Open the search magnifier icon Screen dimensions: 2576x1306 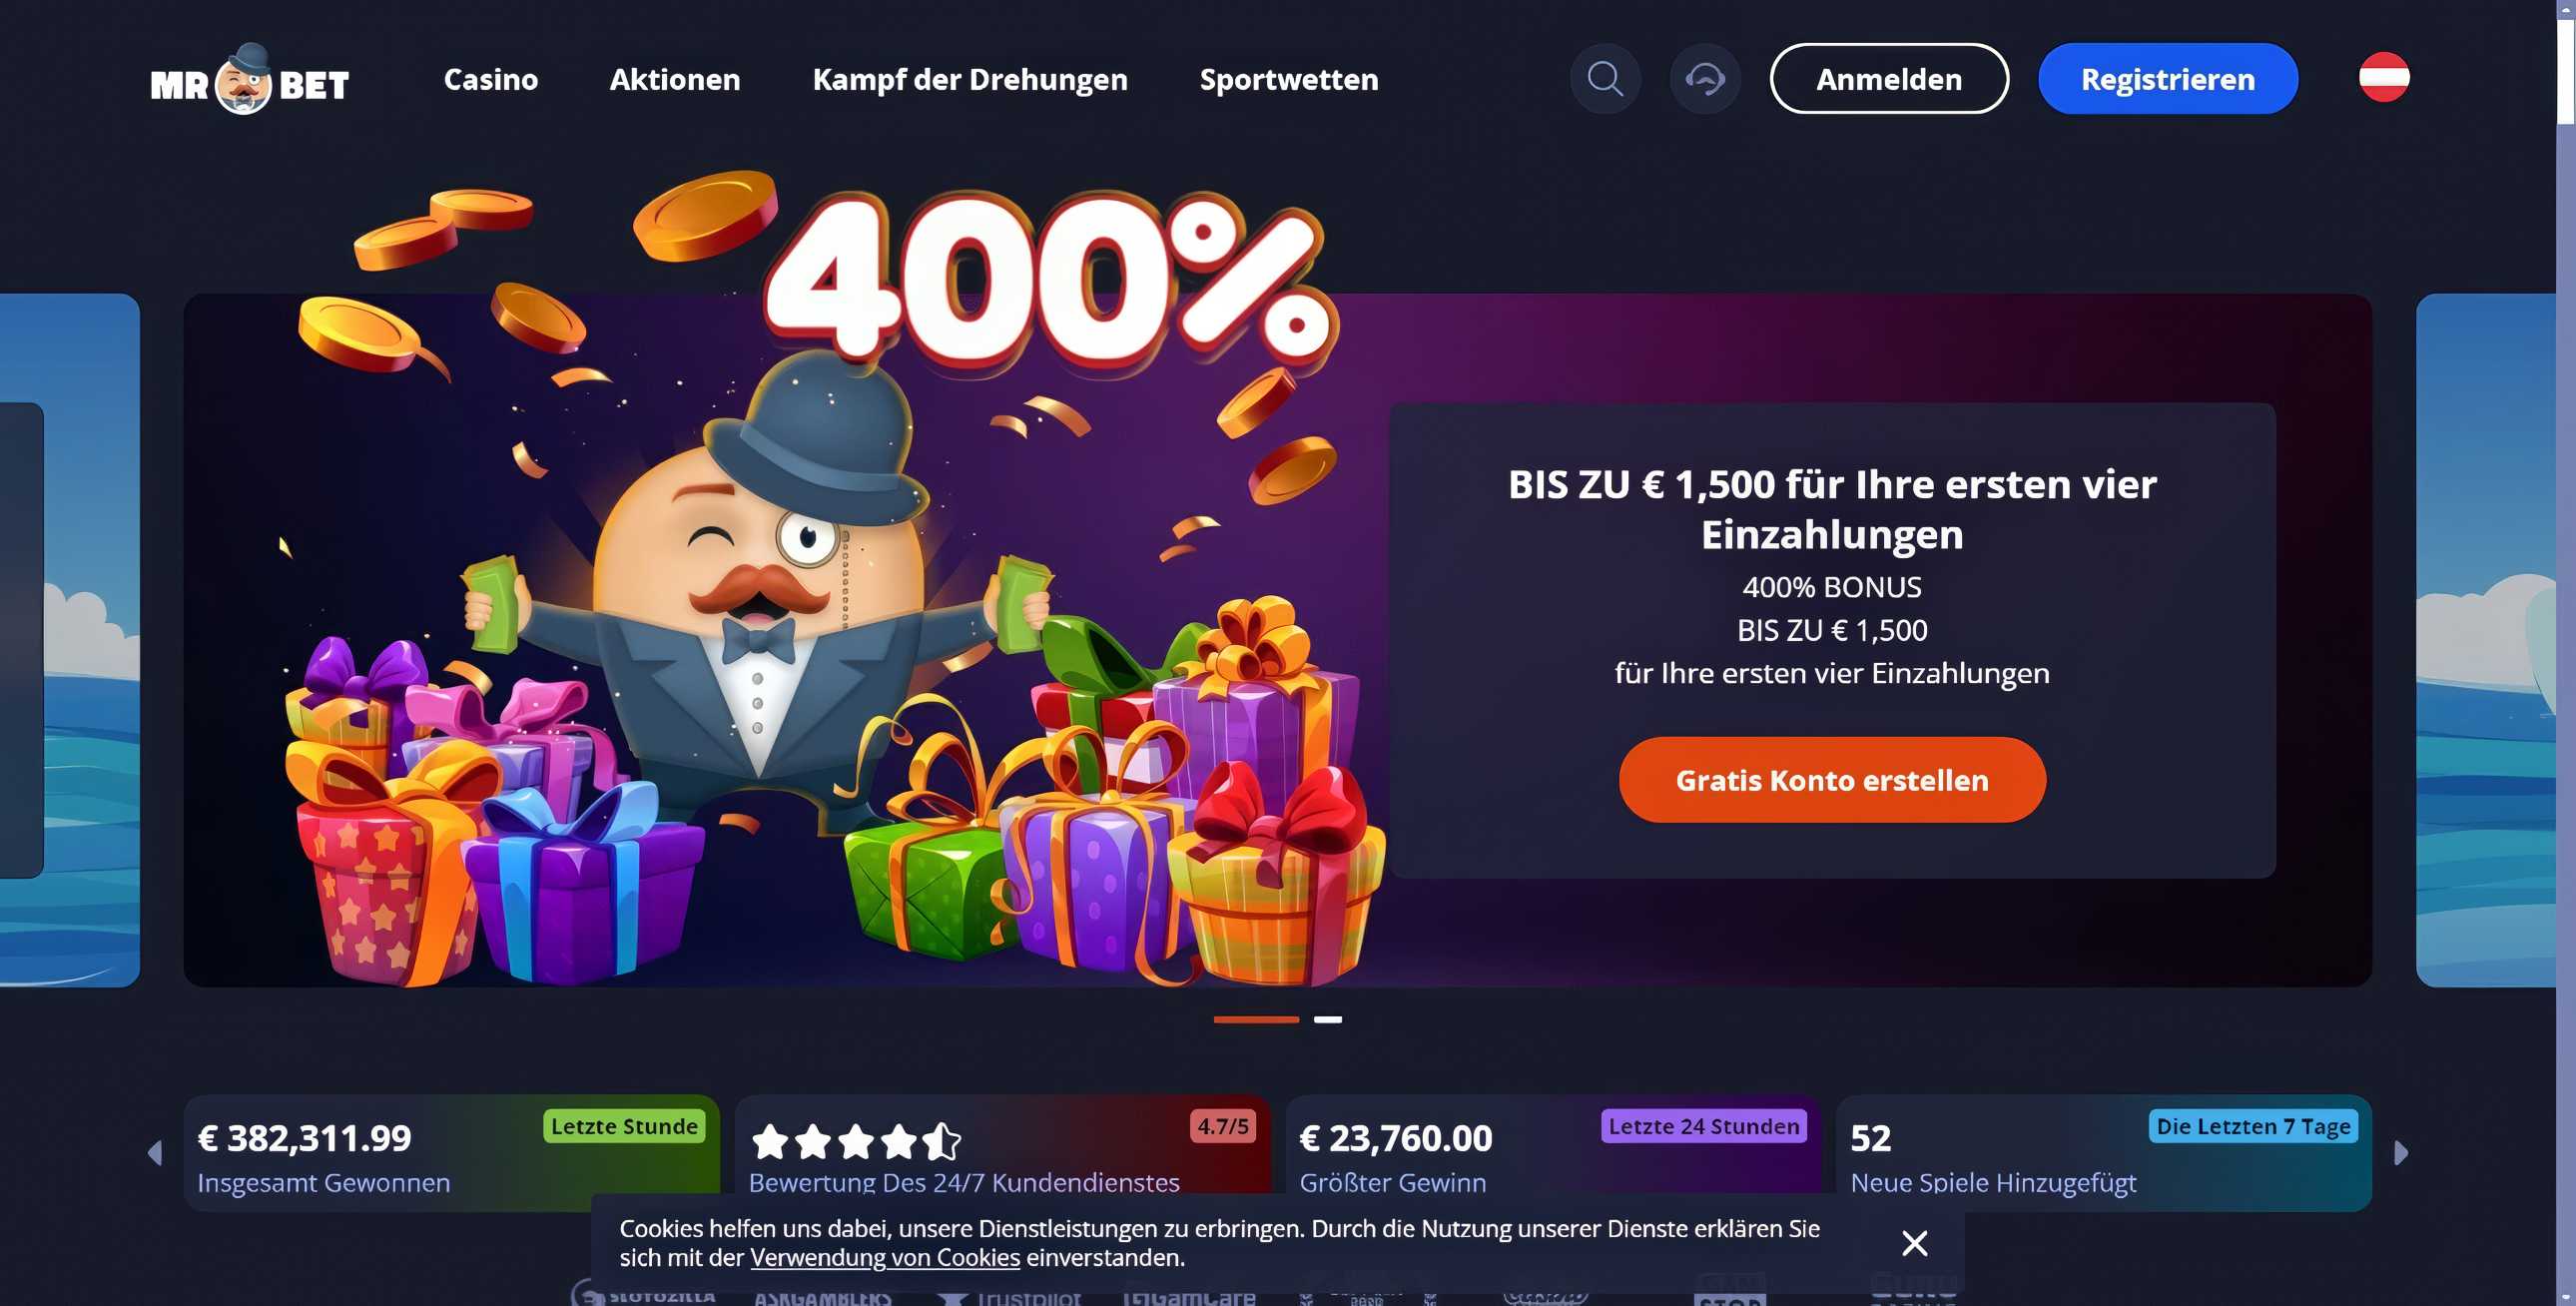(x=1605, y=78)
